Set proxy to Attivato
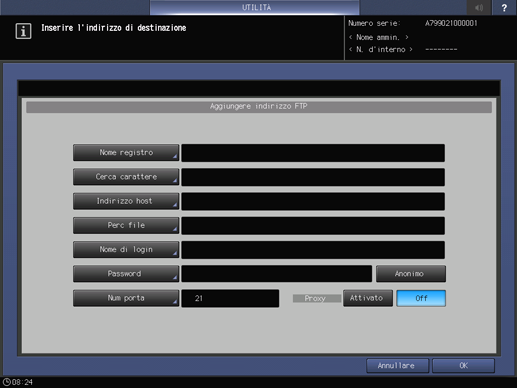The height and width of the screenshot is (388, 517). coord(368,298)
